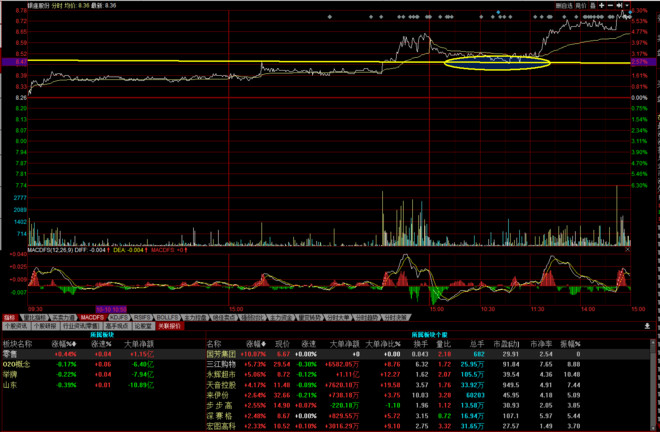Zoom in chart with the plus icon
Viewport: 660px width, 432px height.
pos(601,5)
